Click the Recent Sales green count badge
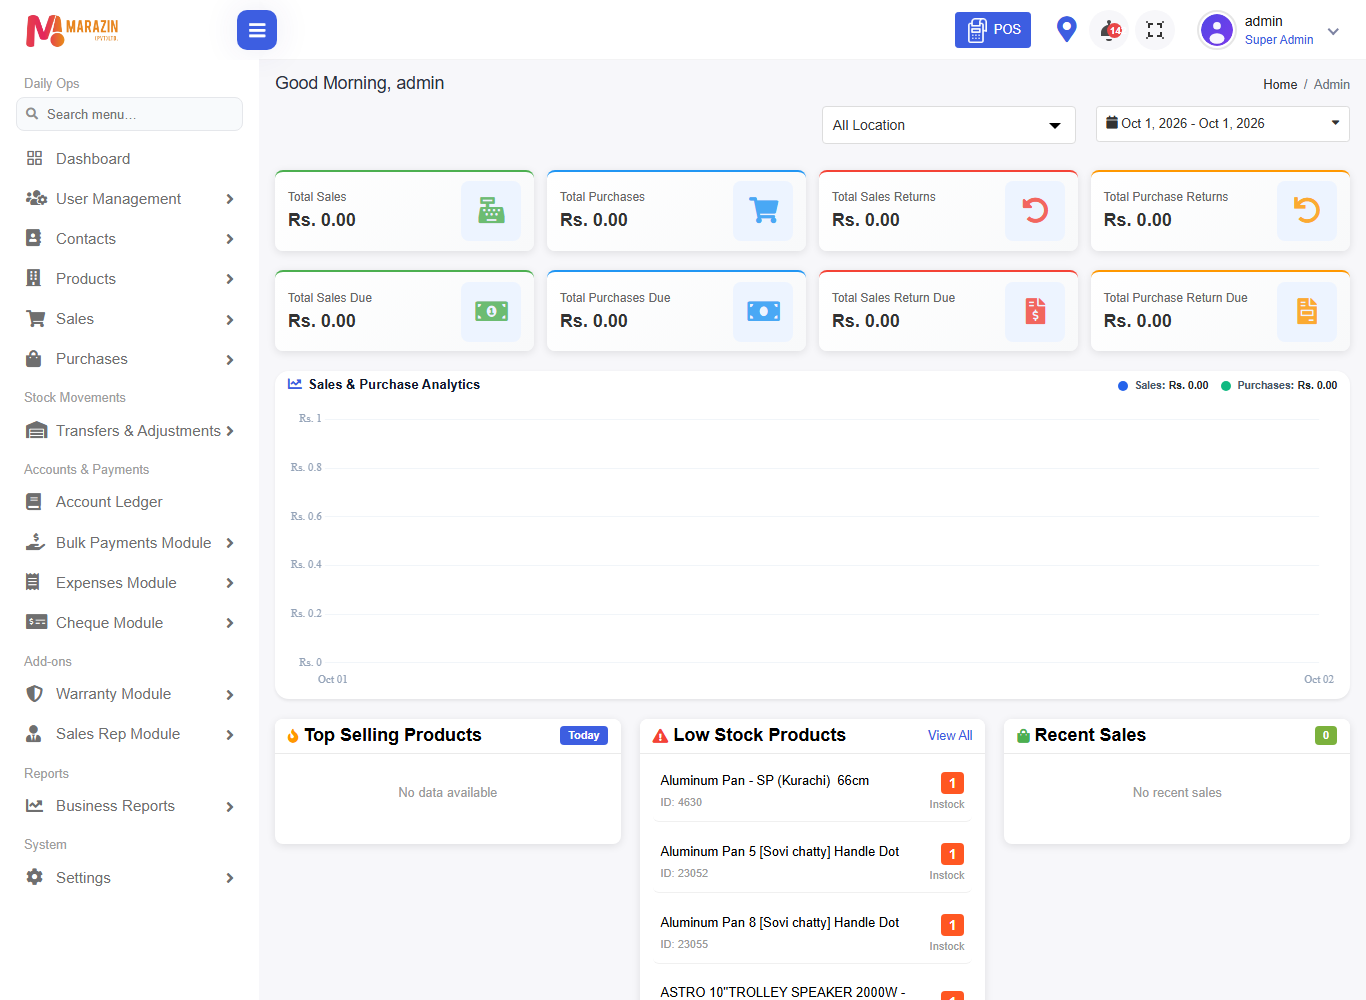The image size is (1366, 1000). click(x=1326, y=735)
